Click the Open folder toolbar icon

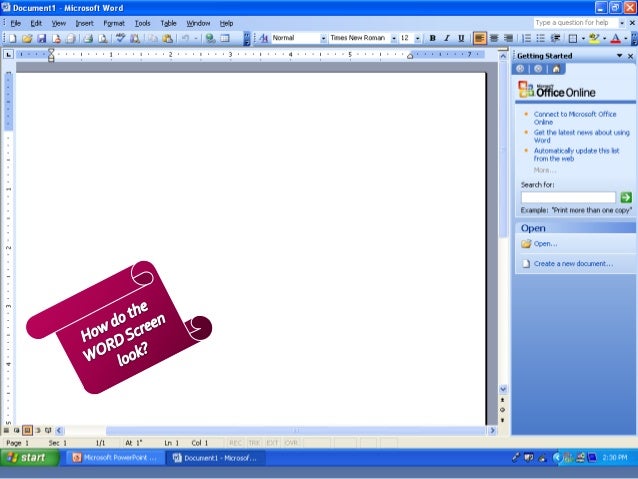(27, 38)
